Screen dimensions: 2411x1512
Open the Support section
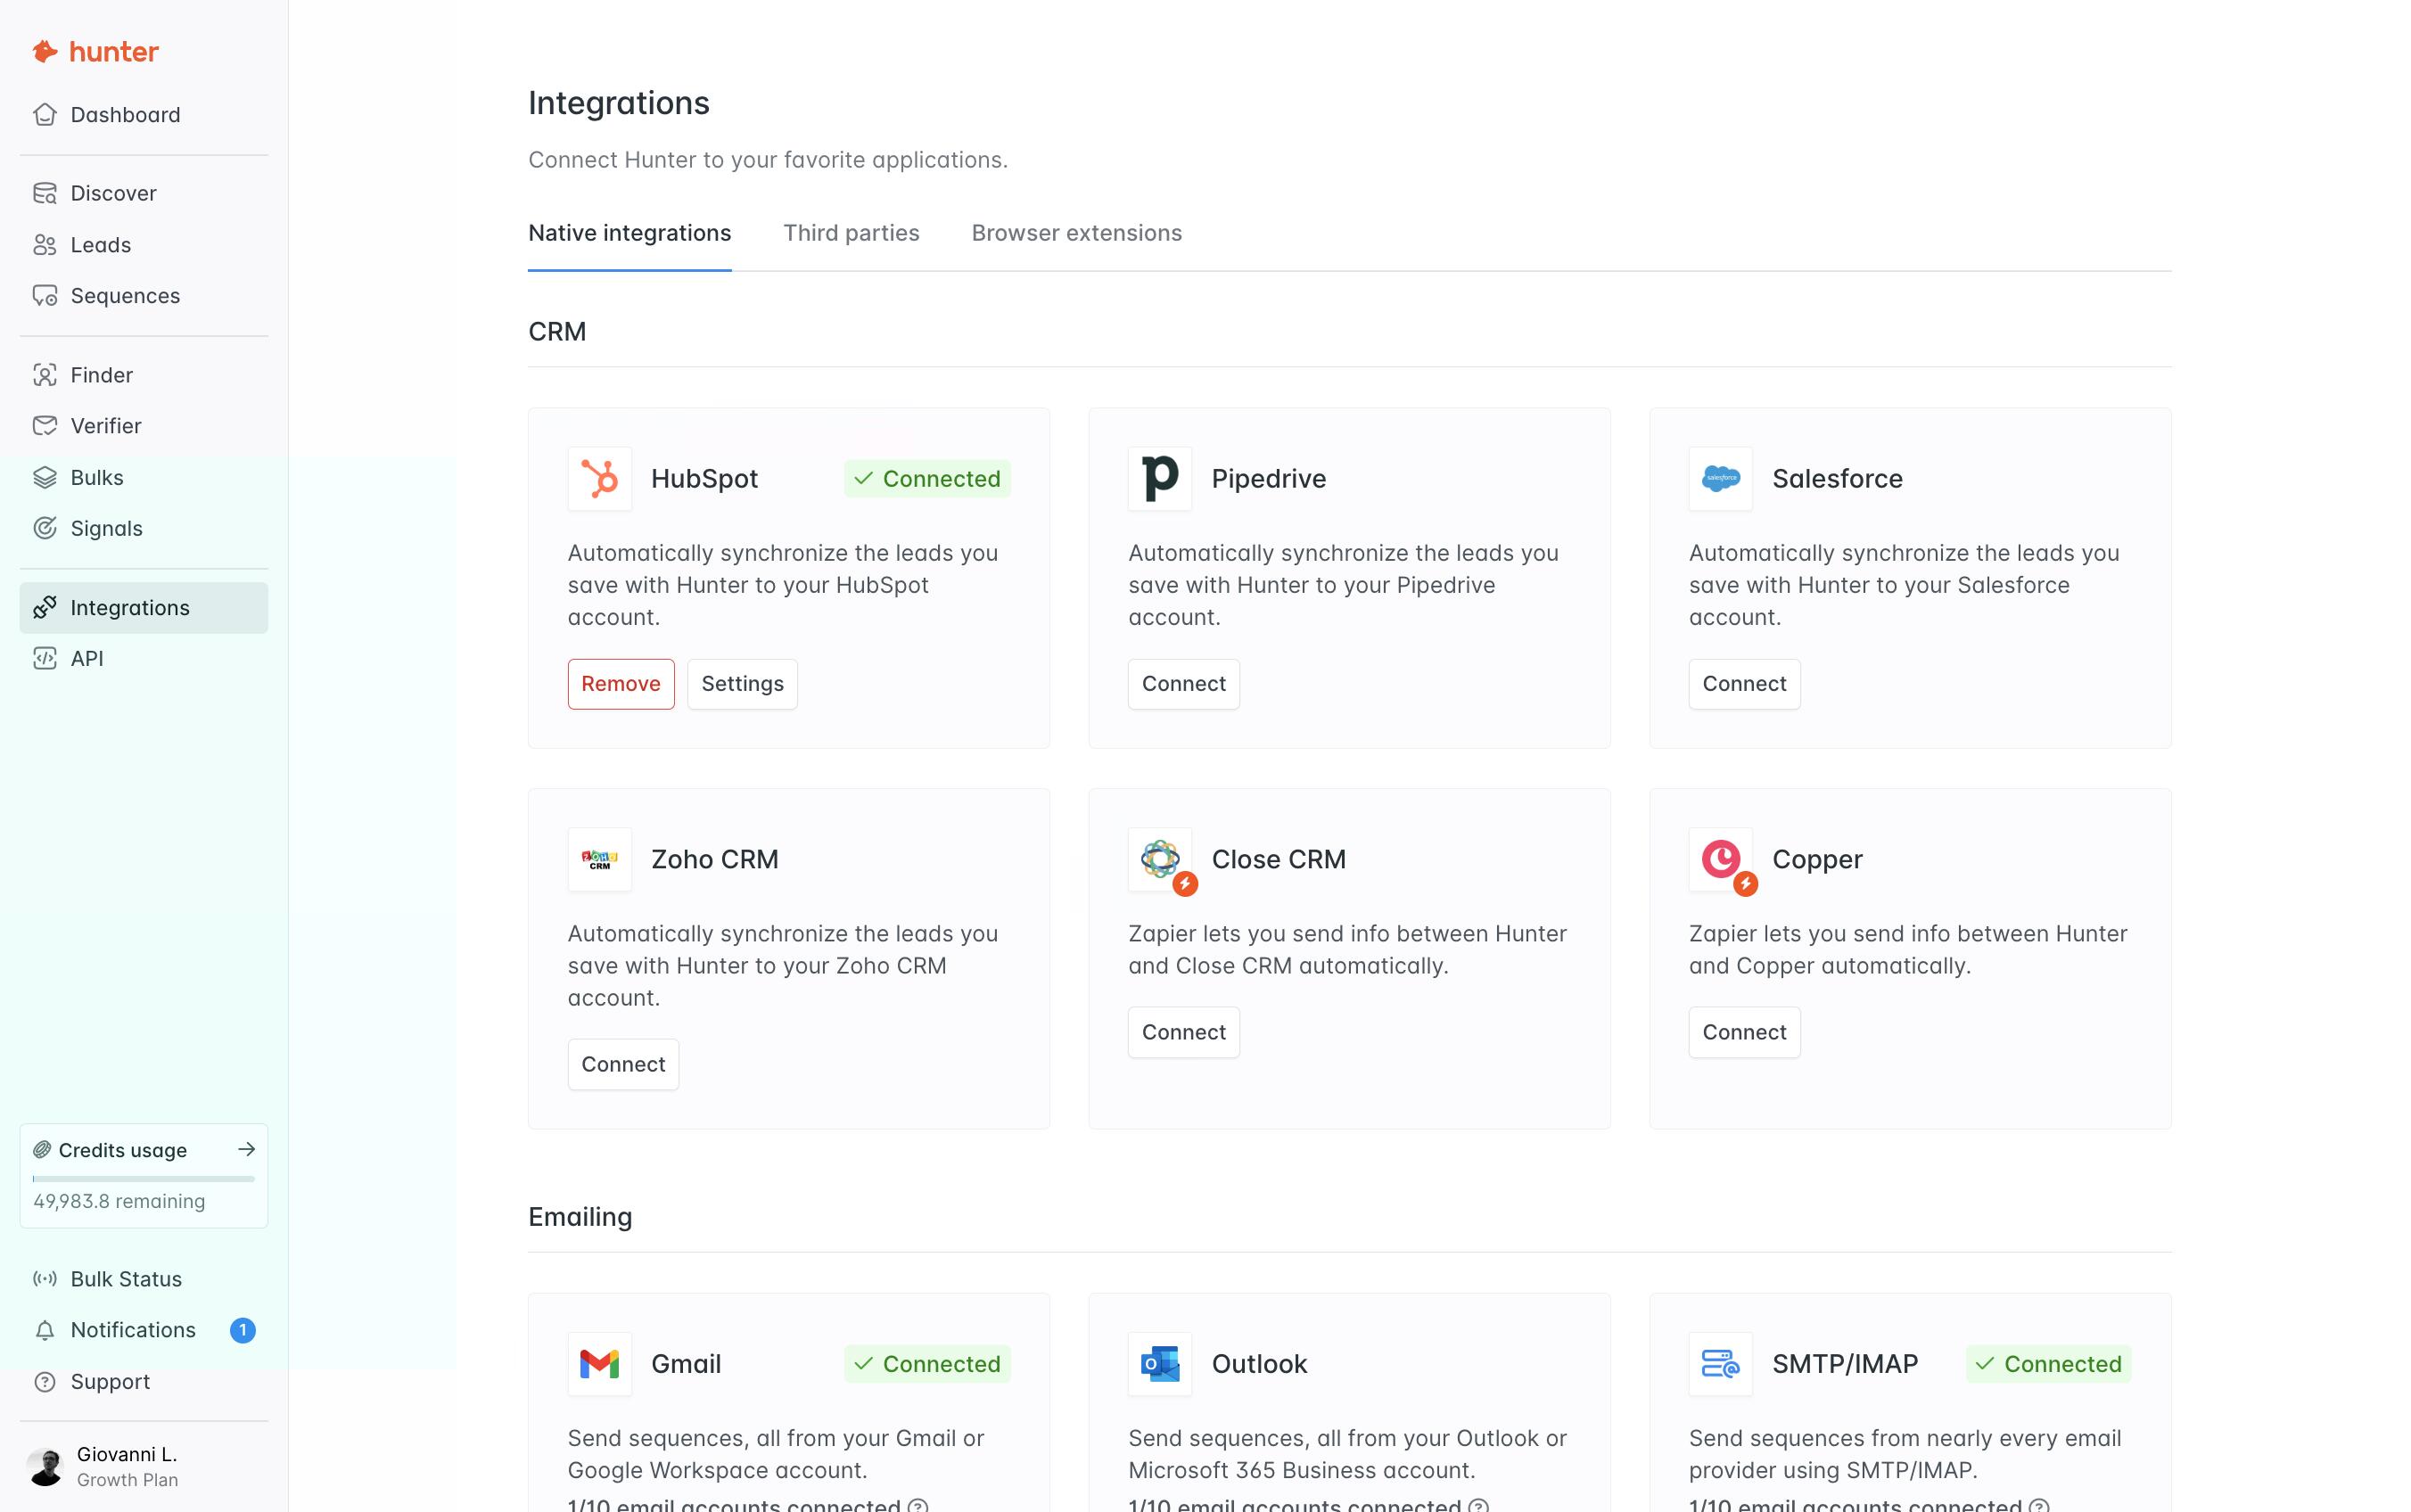click(x=110, y=1381)
